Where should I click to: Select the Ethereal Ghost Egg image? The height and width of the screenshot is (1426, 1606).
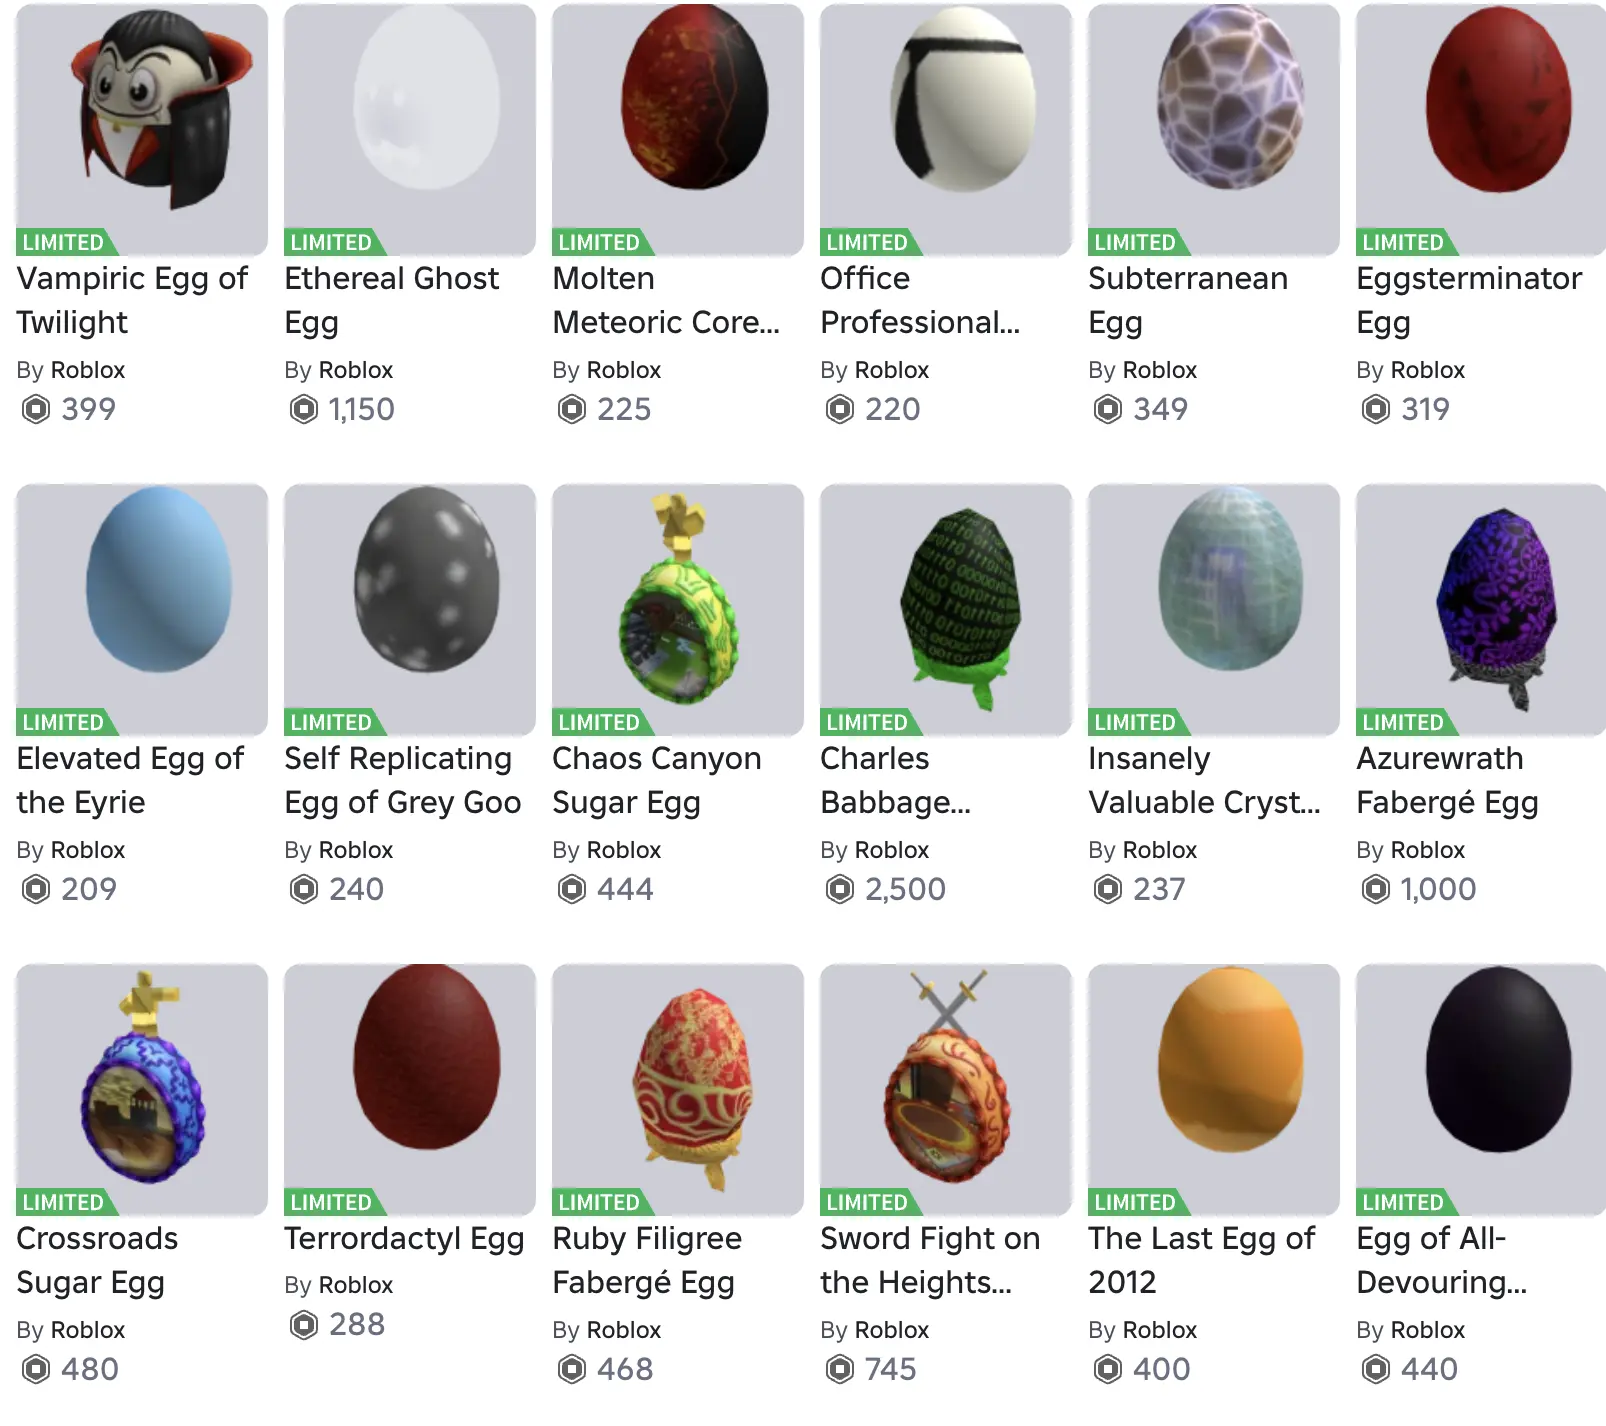pyautogui.click(x=410, y=130)
